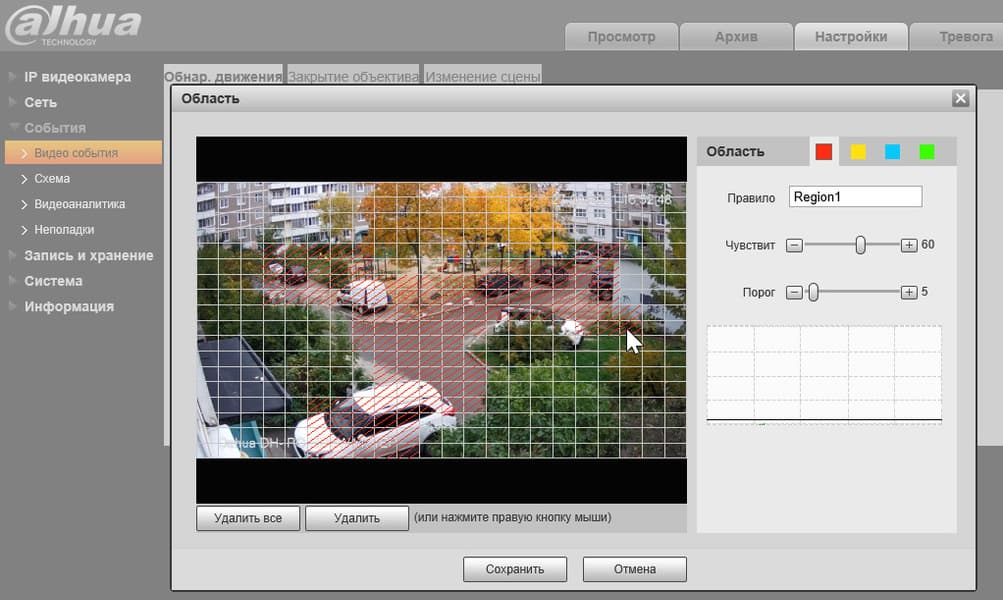Decrease sensitivity with minus button
1003x600 pixels.
tap(794, 245)
